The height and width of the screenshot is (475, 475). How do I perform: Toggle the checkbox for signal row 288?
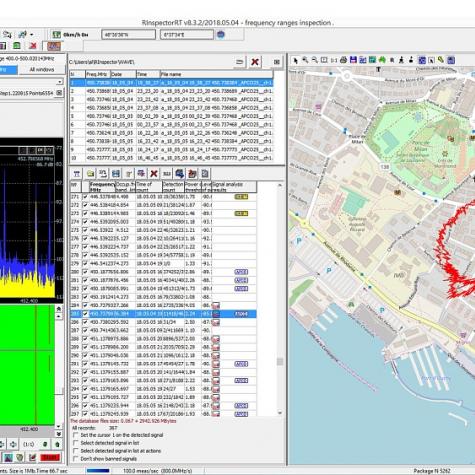pos(85,339)
